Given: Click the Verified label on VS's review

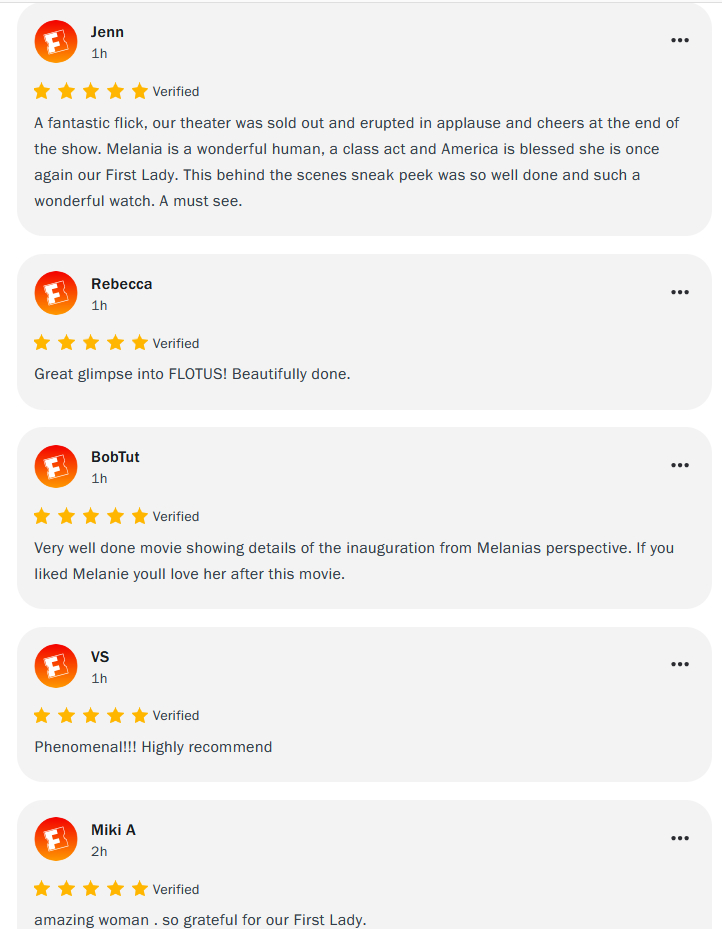Looking at the screenshot, I should (x=176, y=716).
